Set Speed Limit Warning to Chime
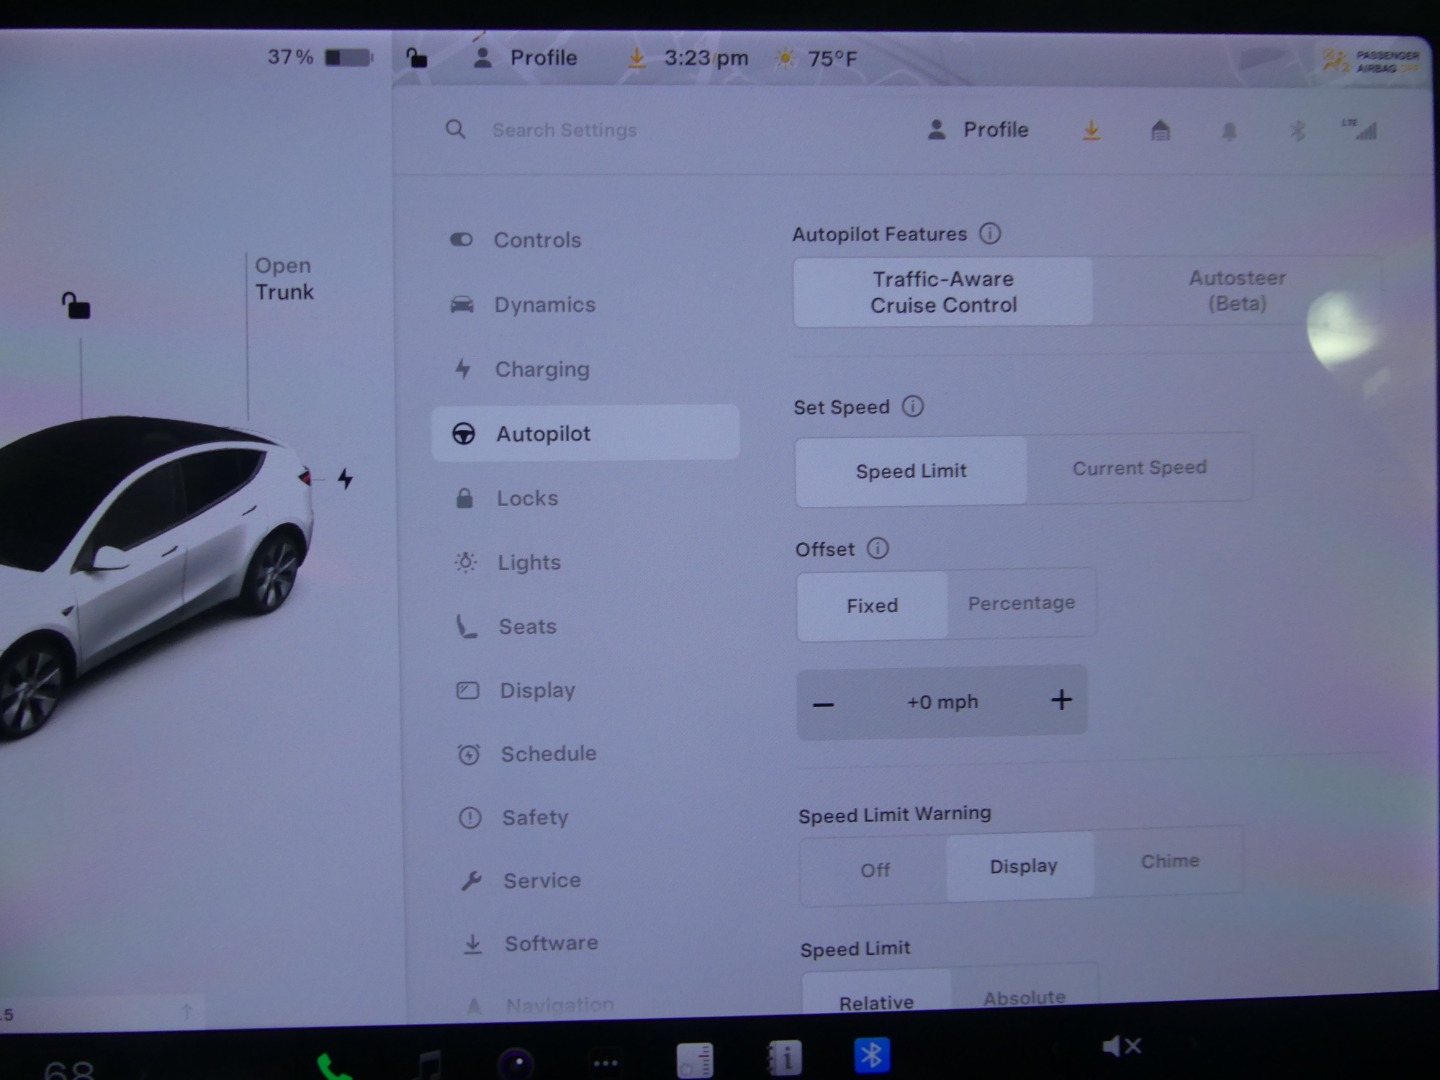This screenshot has width=1440, height=1080. [1169, 861]
